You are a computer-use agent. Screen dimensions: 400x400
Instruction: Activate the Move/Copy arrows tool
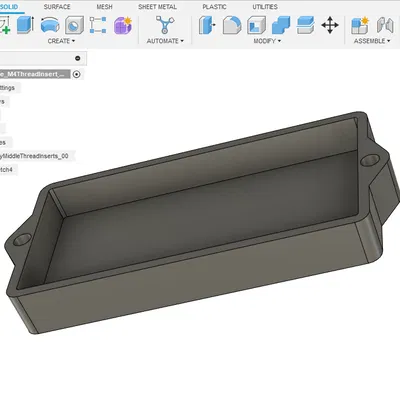pyautogui.click(x=330, y=25)
